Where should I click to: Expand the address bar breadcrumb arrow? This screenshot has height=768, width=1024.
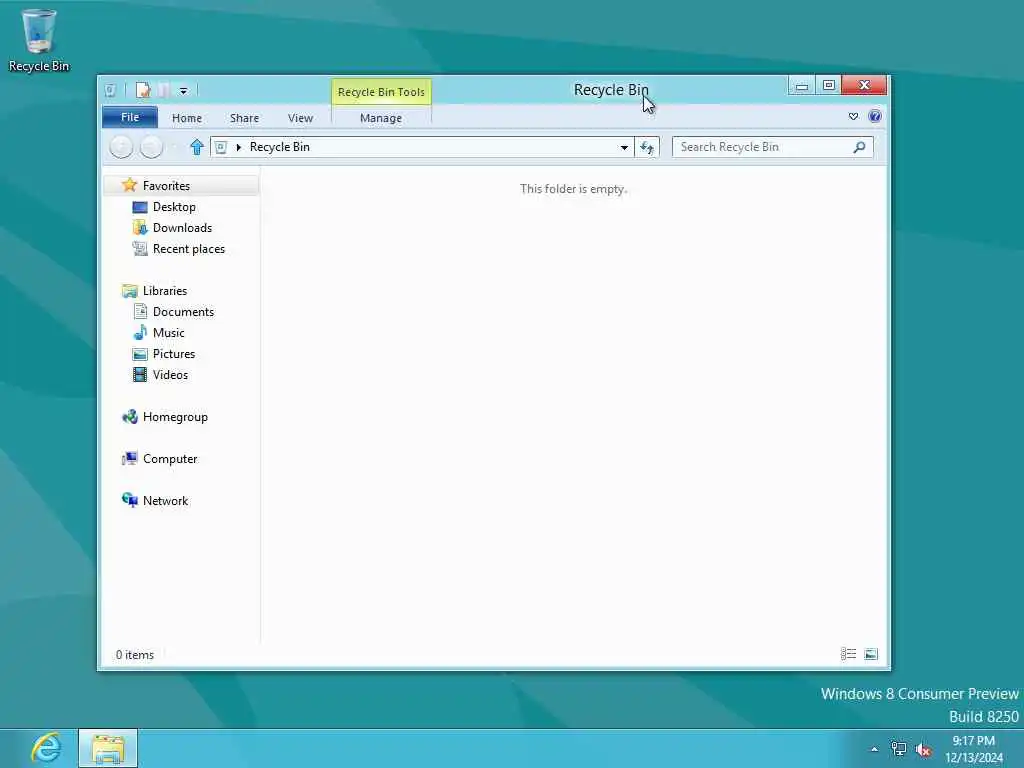pos(238,148)
